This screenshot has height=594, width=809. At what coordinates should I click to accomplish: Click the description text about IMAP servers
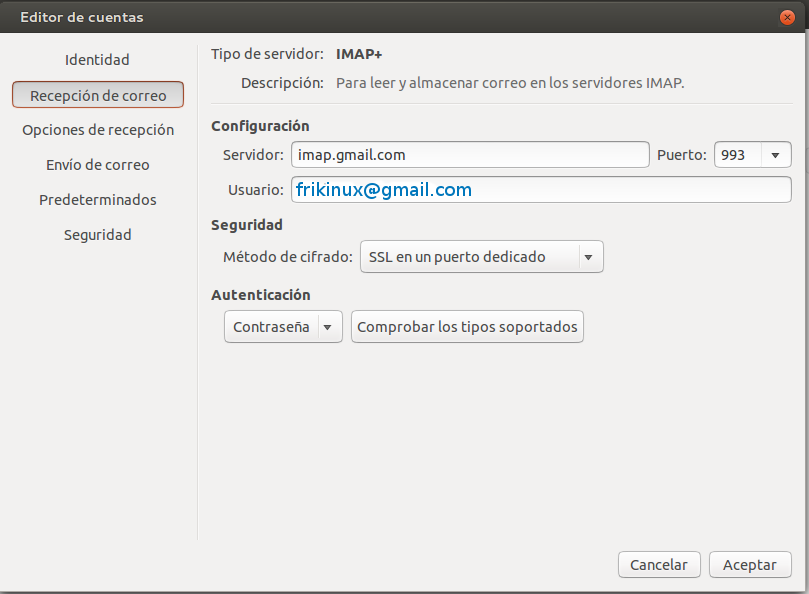click(x=510, y=83)
